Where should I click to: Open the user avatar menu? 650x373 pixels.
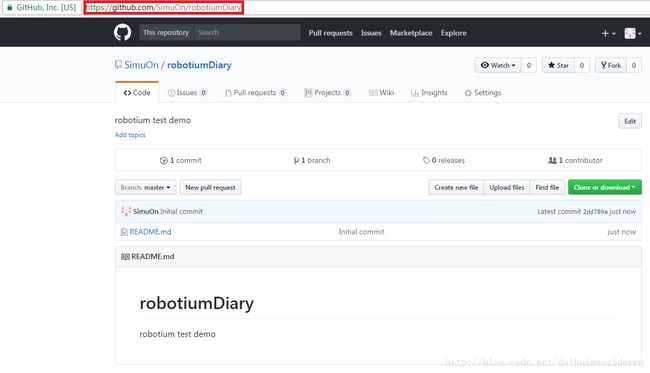[633, 33]
